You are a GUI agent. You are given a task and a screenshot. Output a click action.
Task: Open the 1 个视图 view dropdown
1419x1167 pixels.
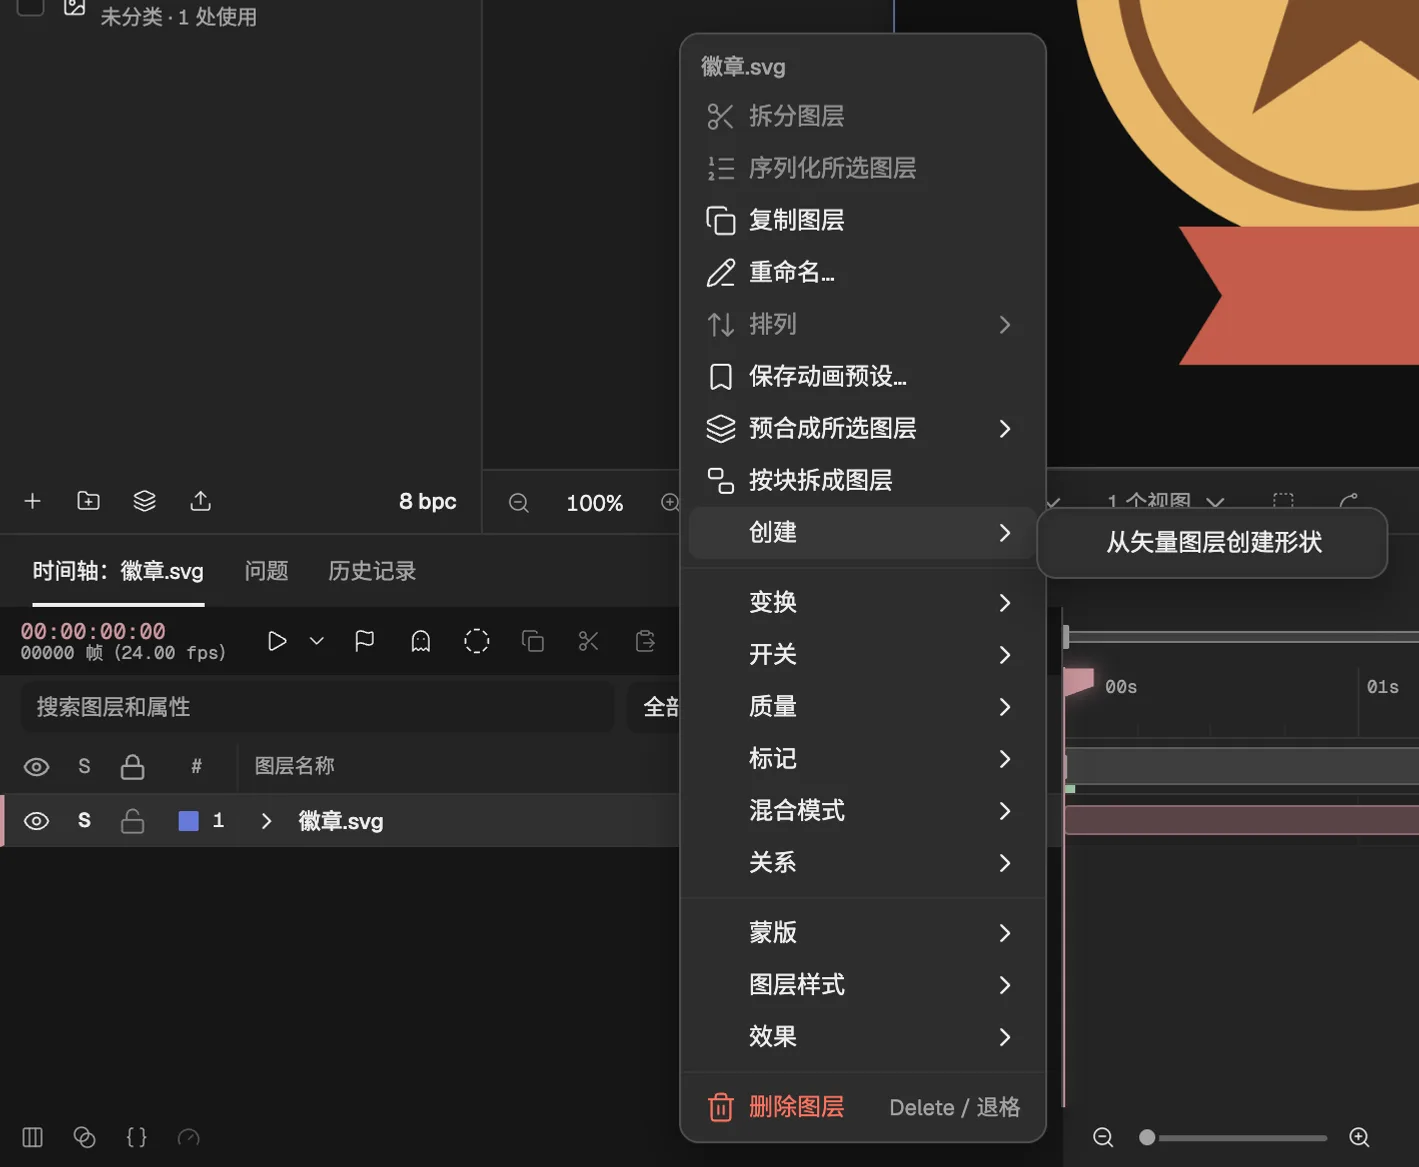coord(1165,501)
